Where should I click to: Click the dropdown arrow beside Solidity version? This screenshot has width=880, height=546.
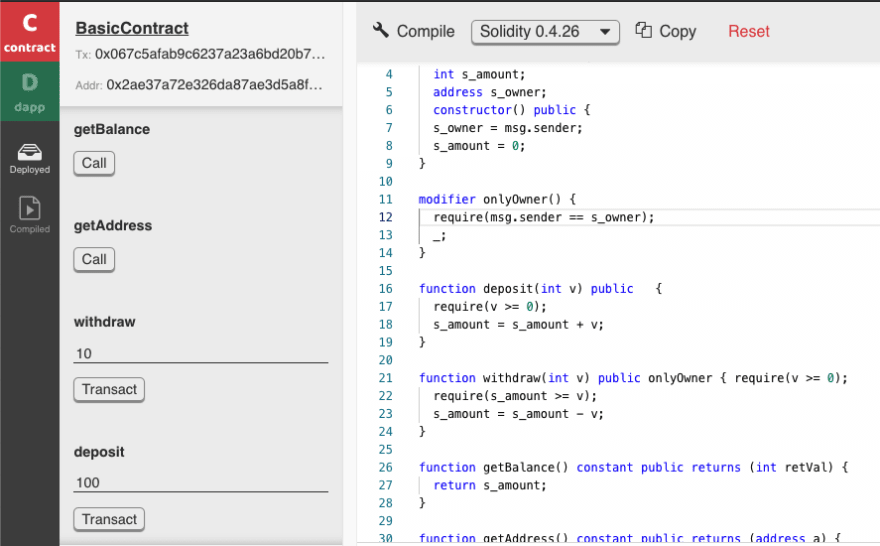605,32
